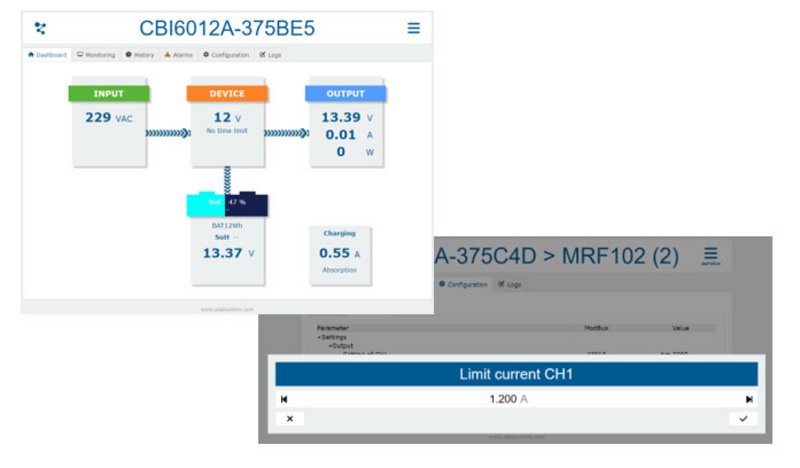
Task: Open the Logs tab in MRF102 window
Action: point(510,284)
